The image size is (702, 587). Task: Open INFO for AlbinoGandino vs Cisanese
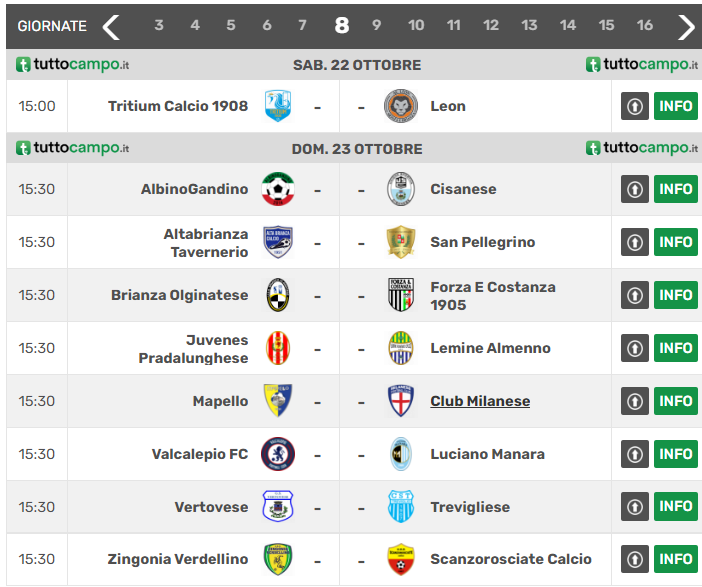[x=676, y=189]
